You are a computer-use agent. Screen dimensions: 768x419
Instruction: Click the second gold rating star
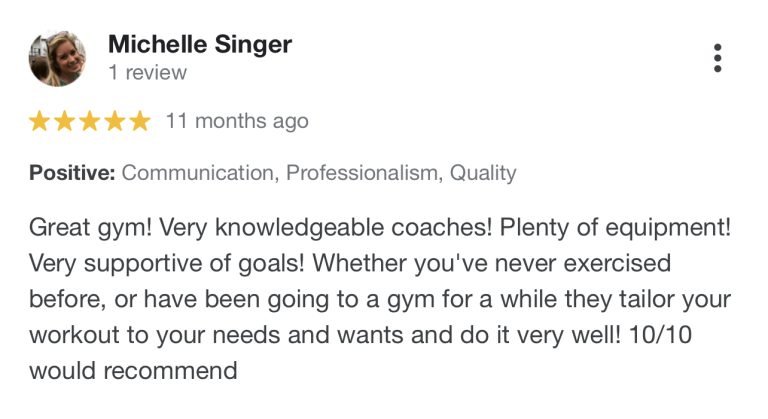(65, 121)
